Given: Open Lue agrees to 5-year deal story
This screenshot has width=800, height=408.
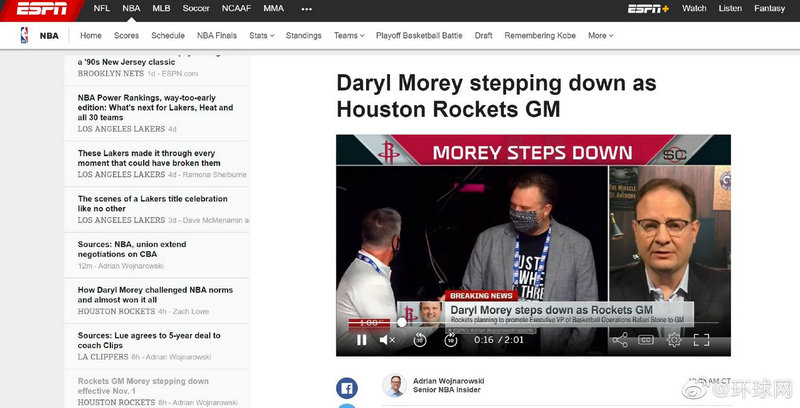Looking at the screenshot, I should 149,340.
